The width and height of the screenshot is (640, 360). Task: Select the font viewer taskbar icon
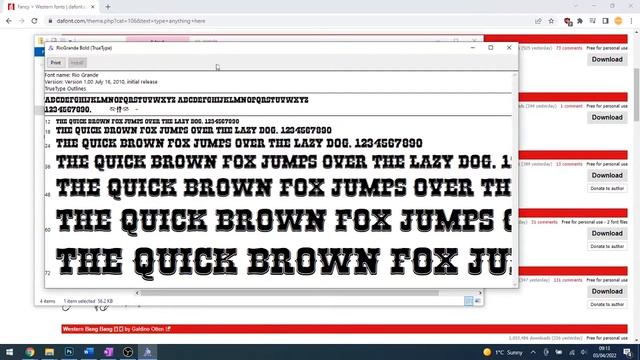(147, 352)
